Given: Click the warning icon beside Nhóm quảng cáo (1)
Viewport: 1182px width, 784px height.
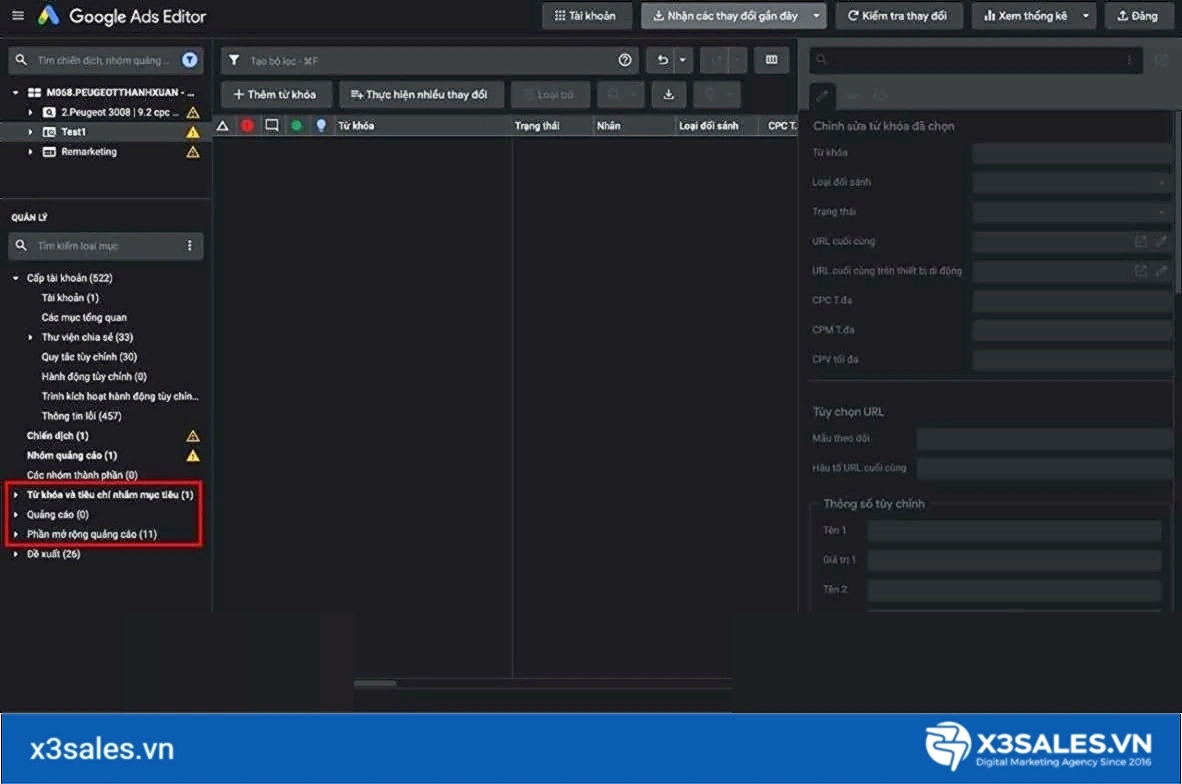Looking at the screenshot, I should 193,455.
